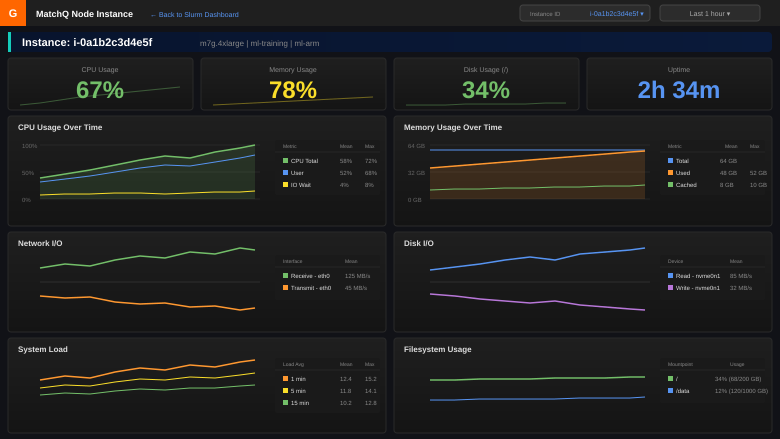Click Receive - eth0 green legend swatch
Screen dimensions: 780x439
[x=285, y=275]
